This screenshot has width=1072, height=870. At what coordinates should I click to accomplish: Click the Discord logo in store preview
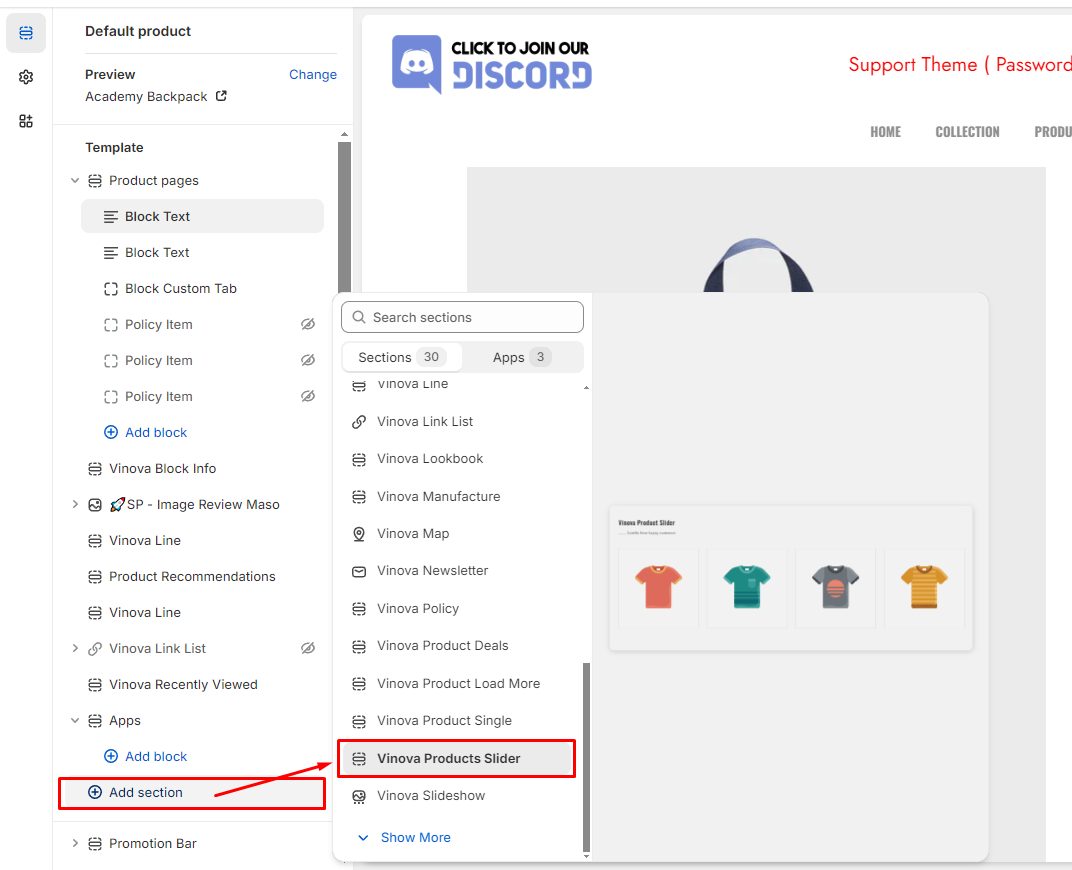coord(492,64)
